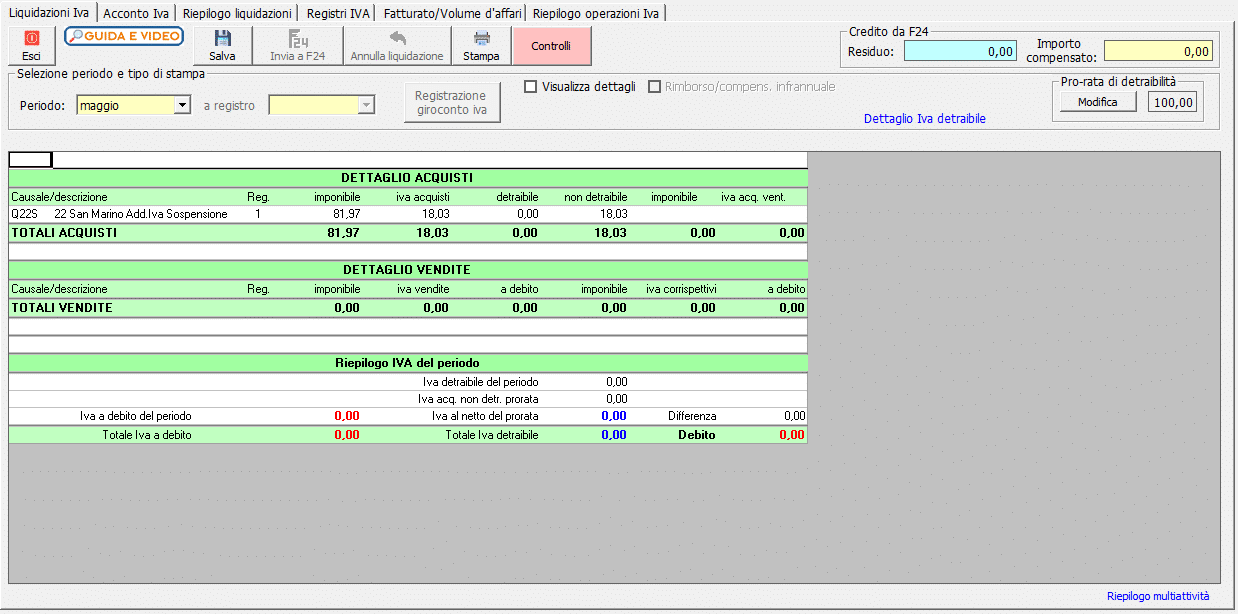Click the Differenza label
The width and height of the screenshot is (1238, 614).
[692, 416]
